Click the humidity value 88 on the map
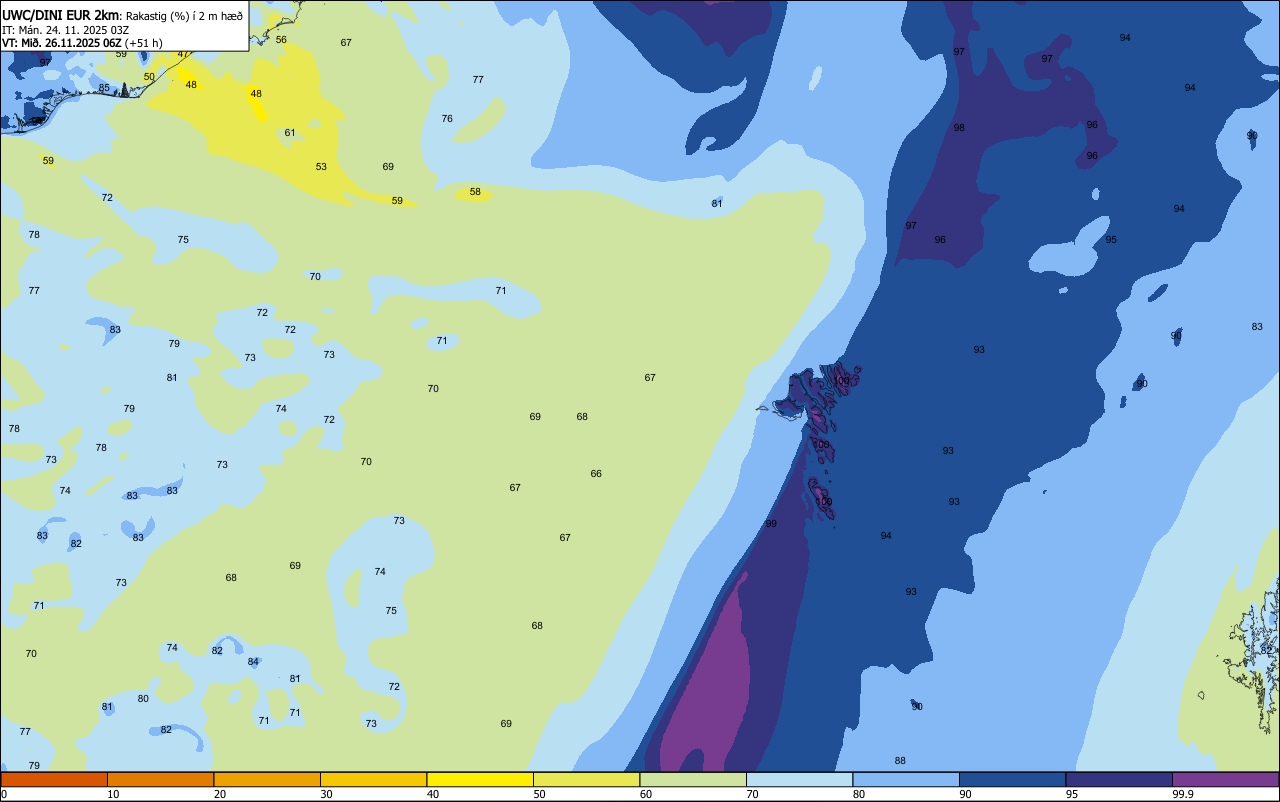 (x=900, y=761)
